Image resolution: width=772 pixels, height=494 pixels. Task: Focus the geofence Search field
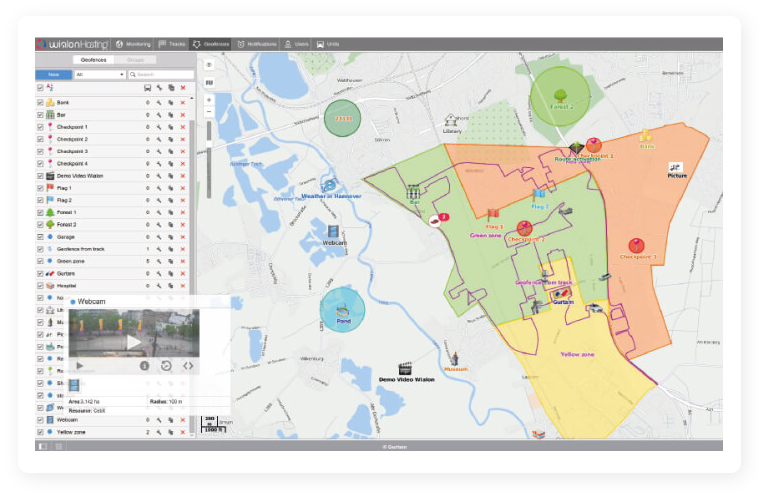[x=161, y=74]
